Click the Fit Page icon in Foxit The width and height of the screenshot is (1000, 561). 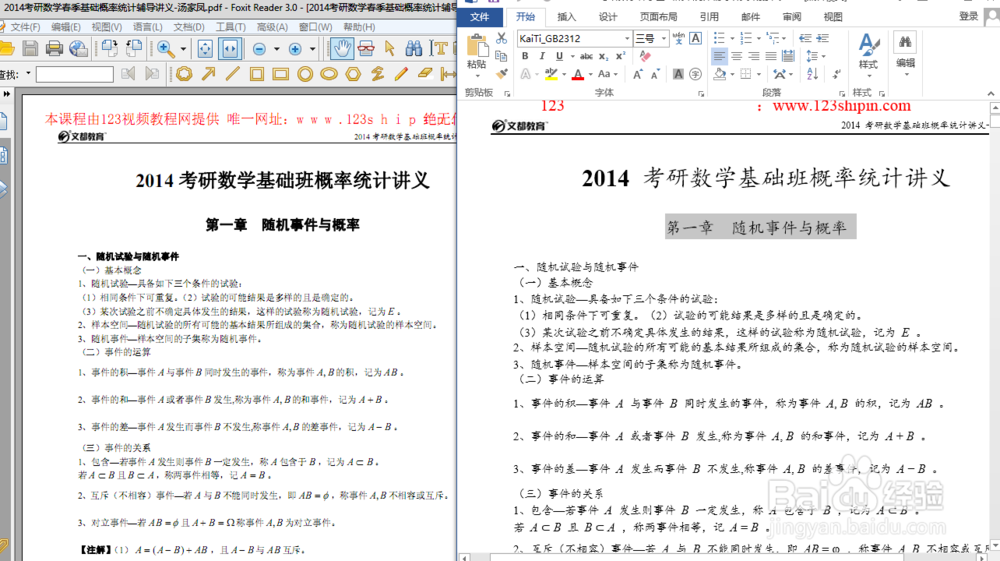205,48
